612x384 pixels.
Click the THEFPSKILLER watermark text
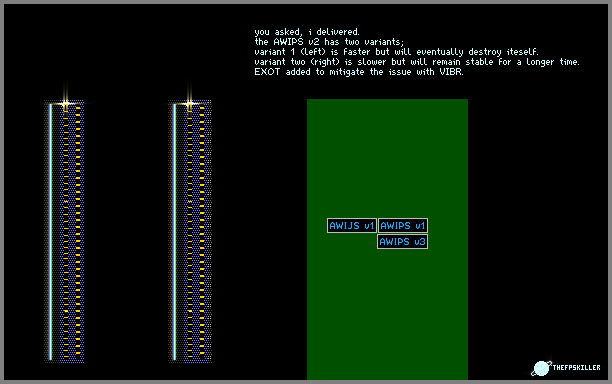tap(576, 367)
